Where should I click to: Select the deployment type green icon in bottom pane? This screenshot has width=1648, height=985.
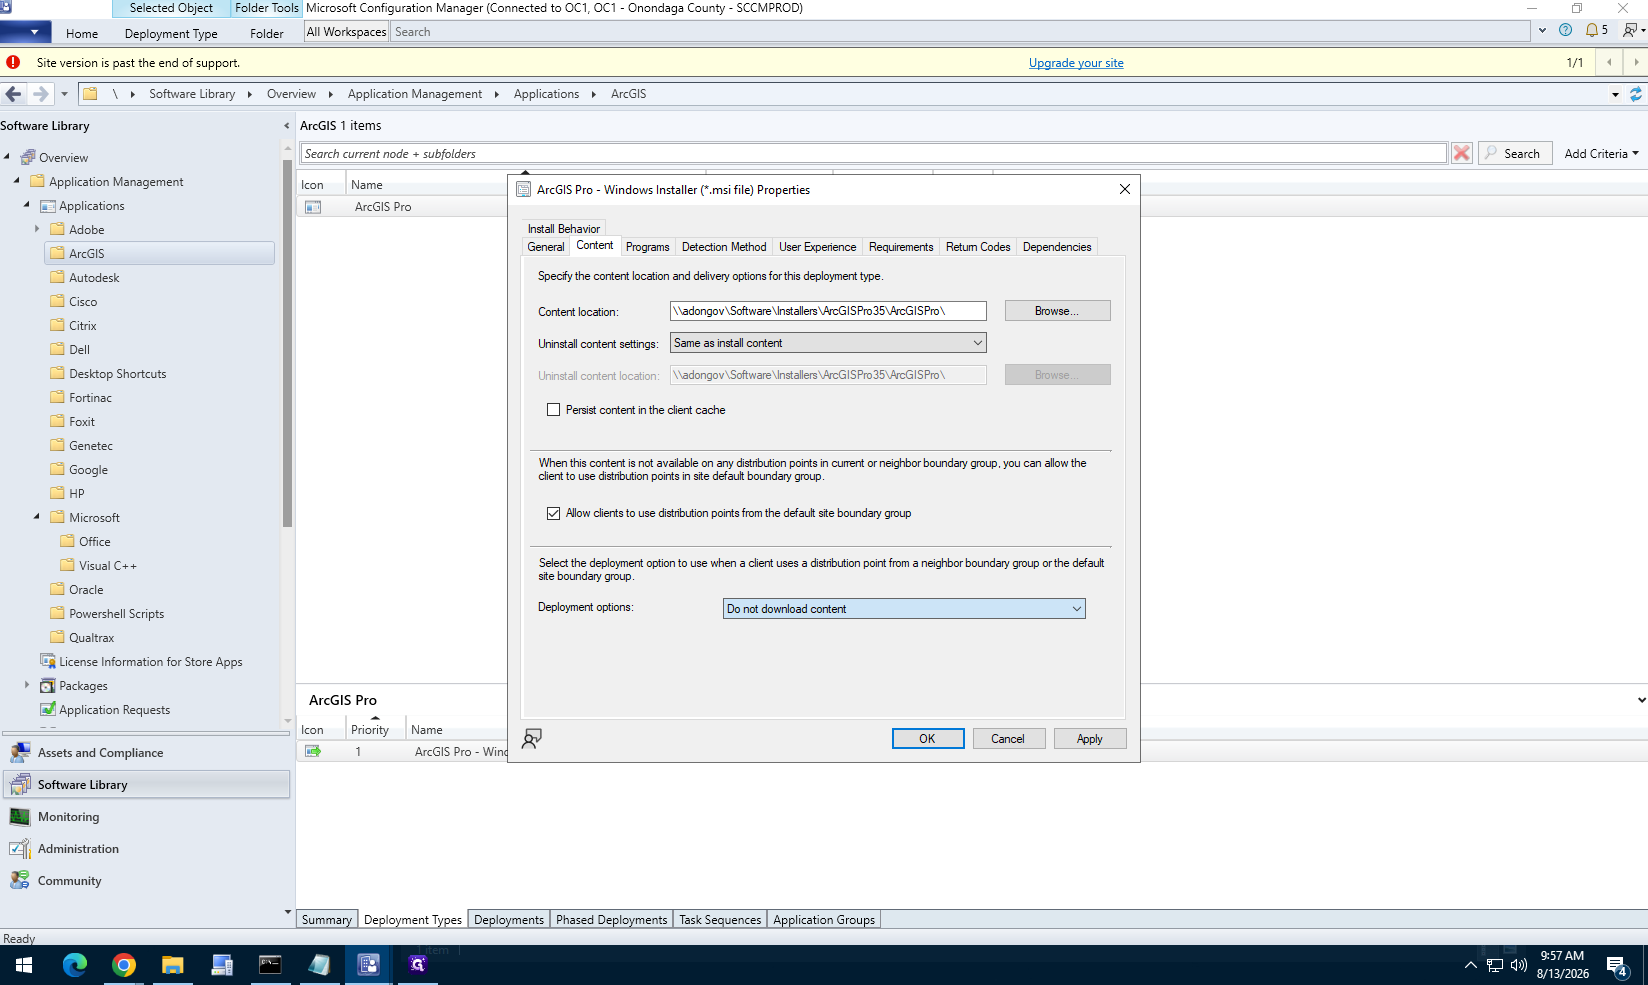[313, 751]
